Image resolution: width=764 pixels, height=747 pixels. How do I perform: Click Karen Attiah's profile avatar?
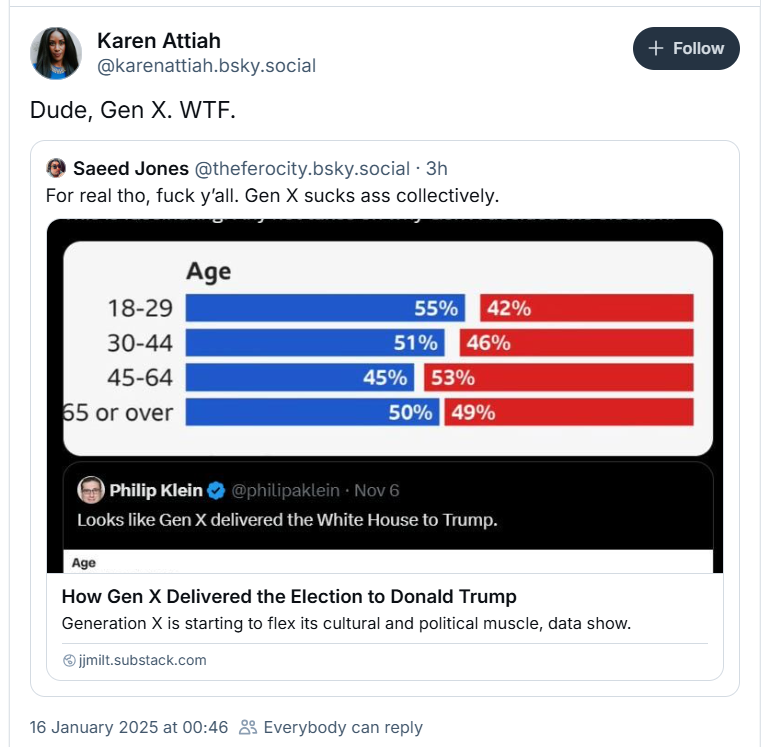(x=56, y=53)
